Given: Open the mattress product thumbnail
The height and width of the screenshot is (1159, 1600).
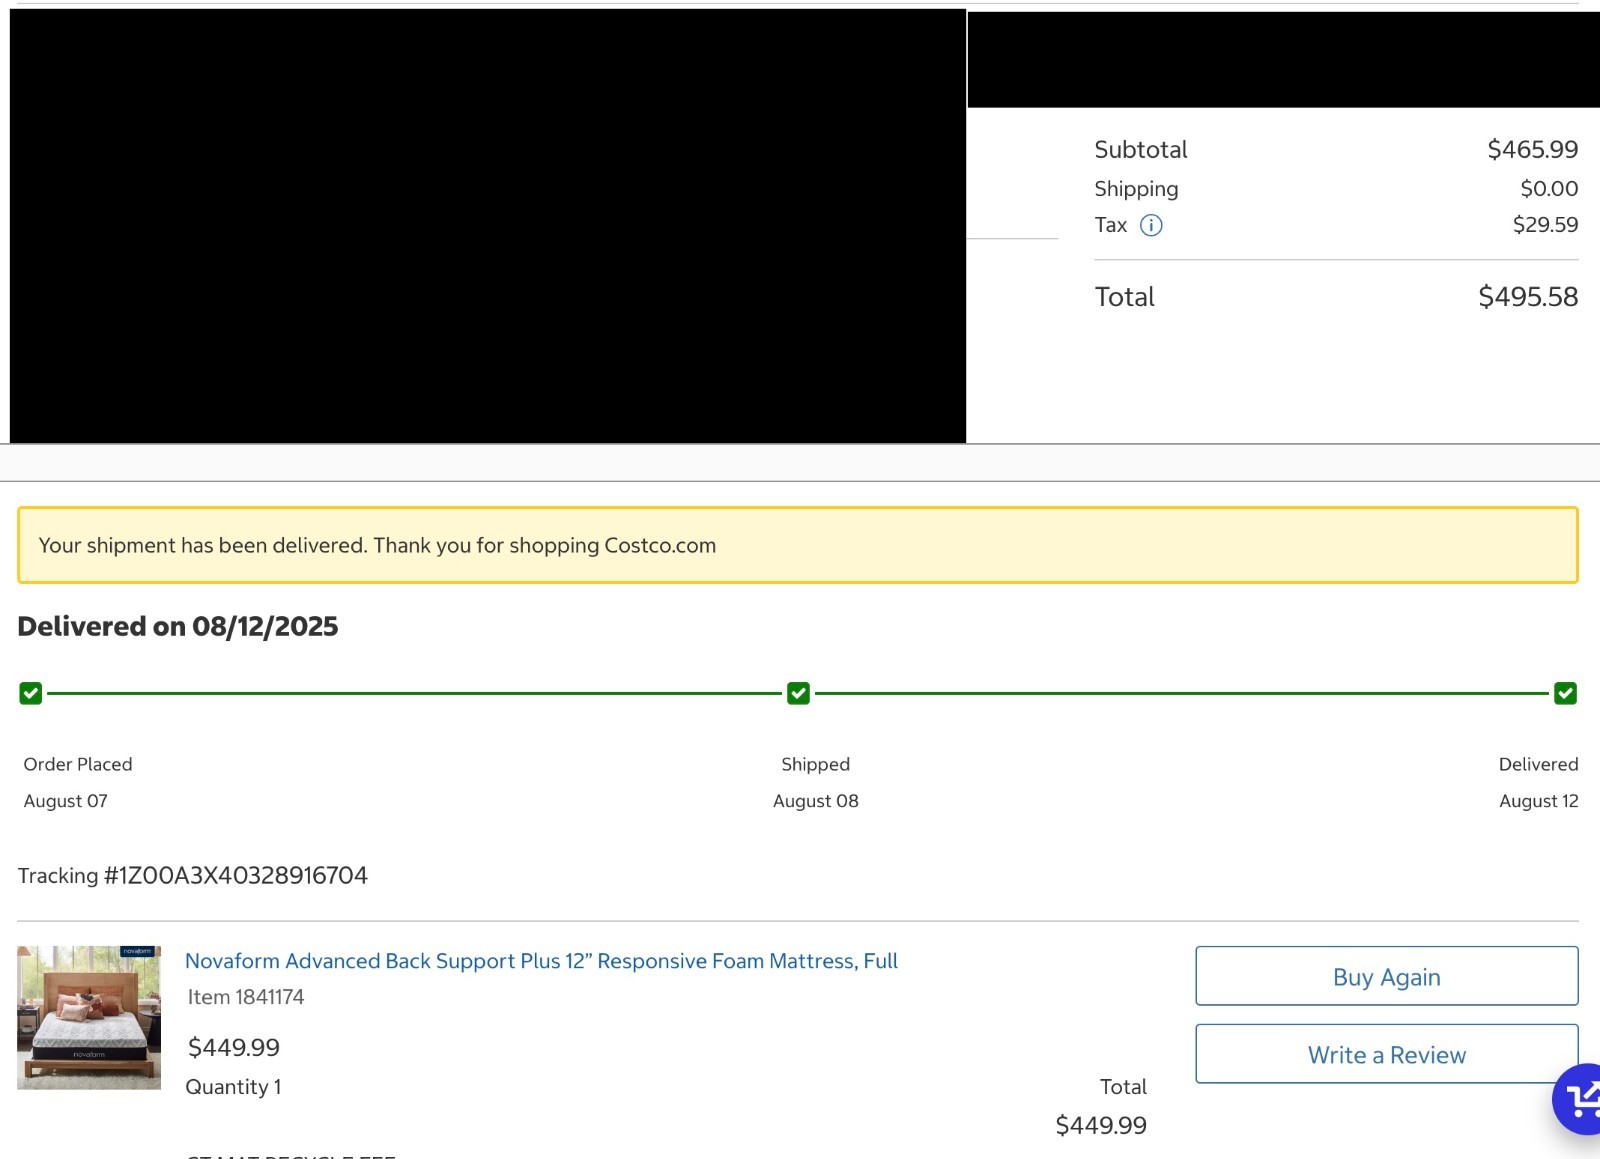Looking at the screenshot, I should (89, 1018).
